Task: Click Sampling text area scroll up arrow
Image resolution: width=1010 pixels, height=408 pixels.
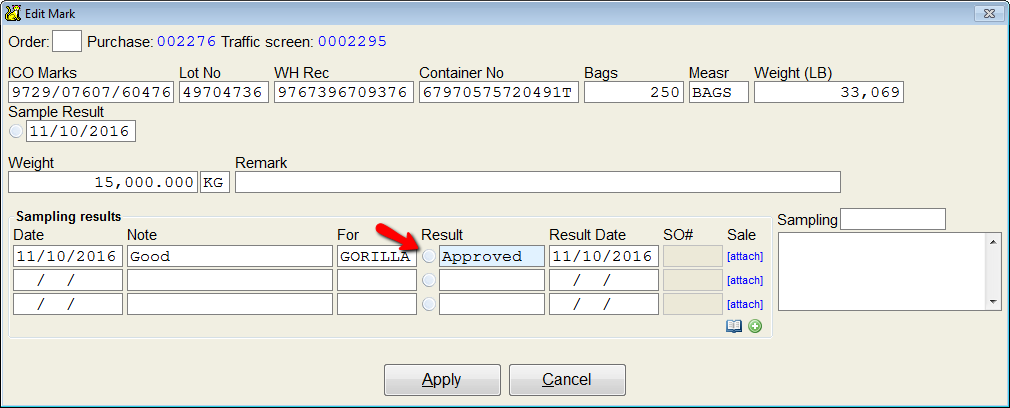Action: point(994,241)
